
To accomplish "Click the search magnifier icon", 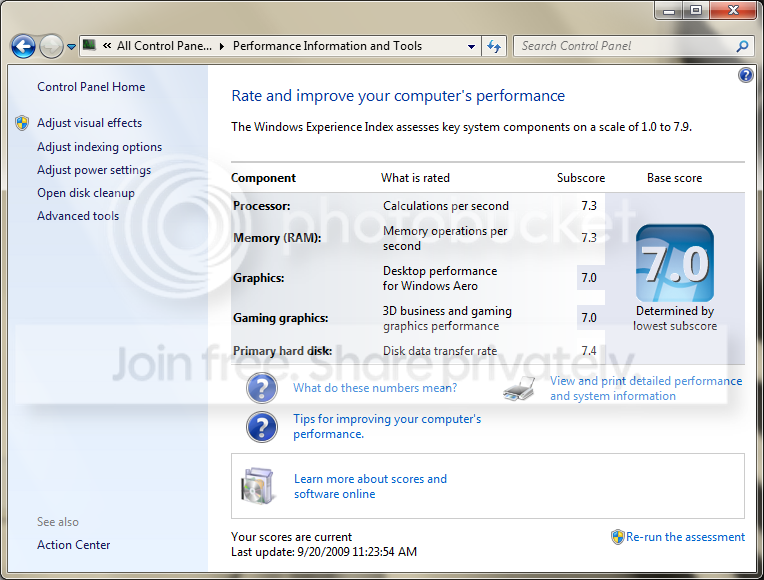I will click(x=742, y=46).
